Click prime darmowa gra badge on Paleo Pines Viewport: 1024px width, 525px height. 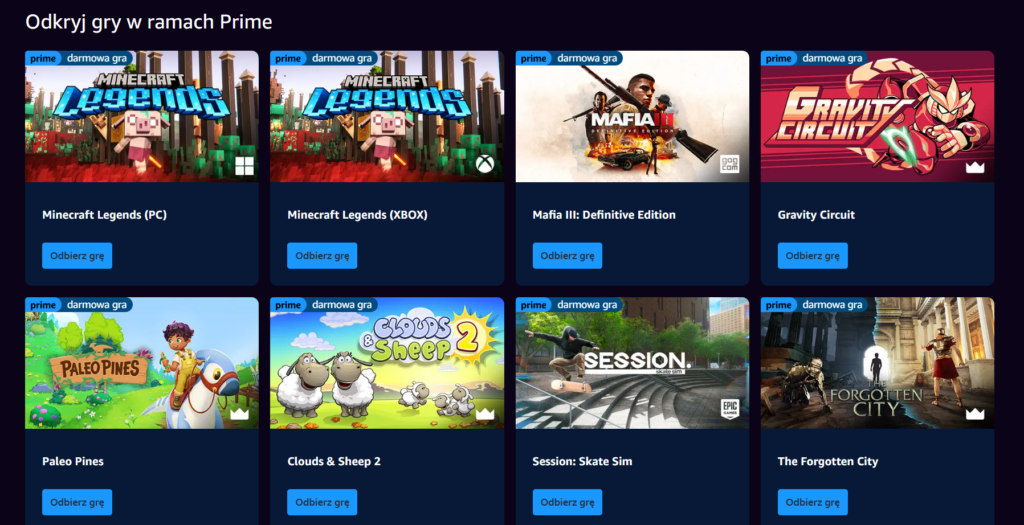(79, 305)
